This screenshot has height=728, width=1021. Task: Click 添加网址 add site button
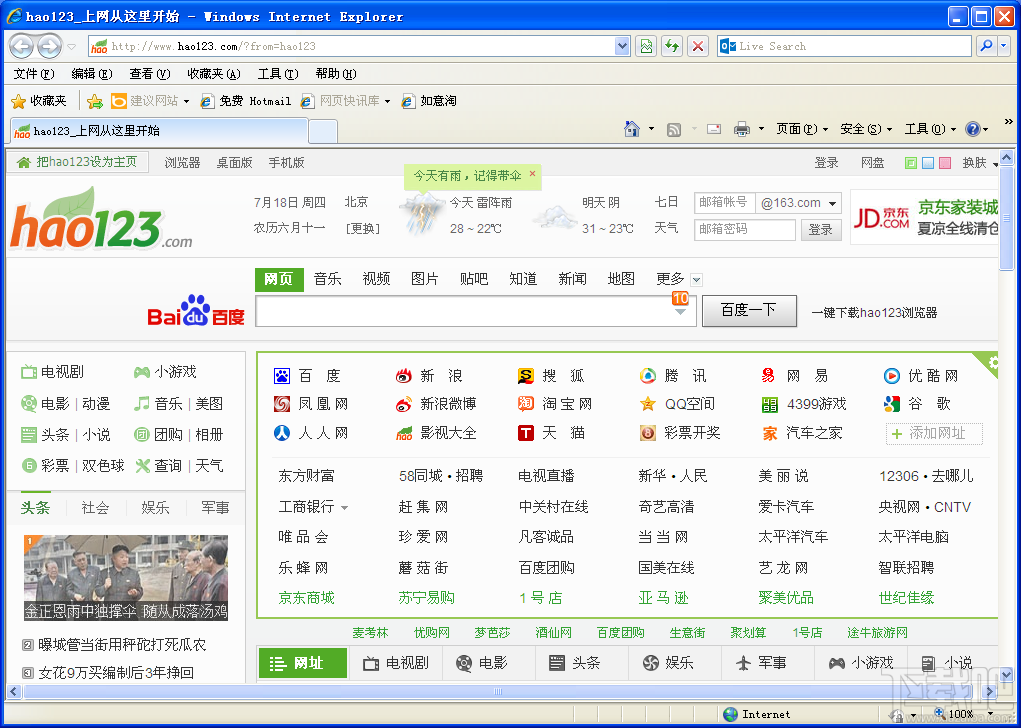934,434
